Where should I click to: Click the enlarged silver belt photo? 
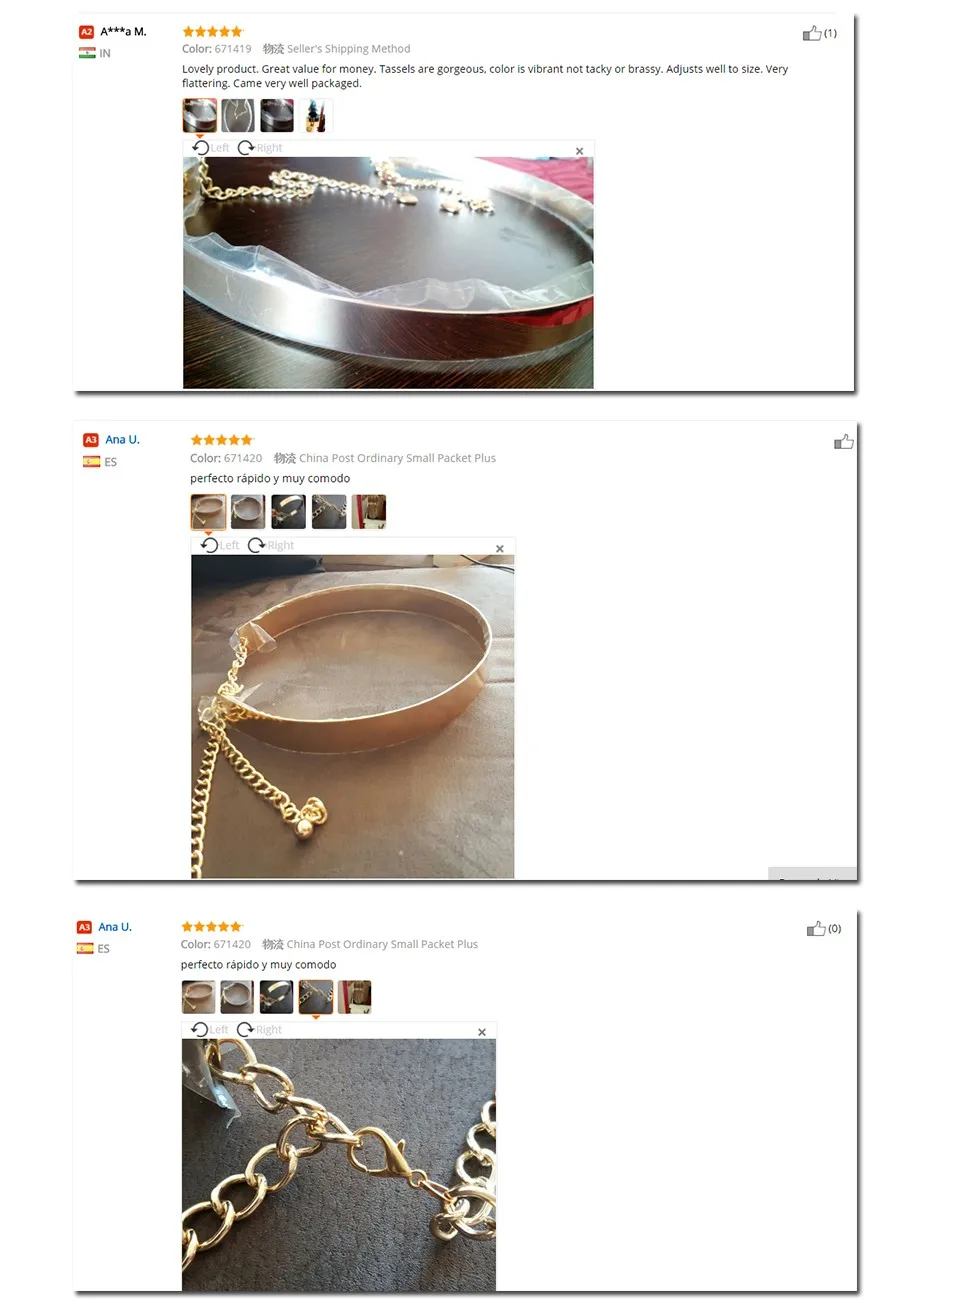(x=388, y=272)
